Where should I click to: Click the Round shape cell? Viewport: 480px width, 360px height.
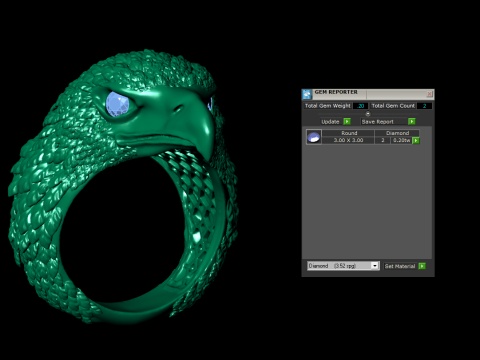coord(349,133)
